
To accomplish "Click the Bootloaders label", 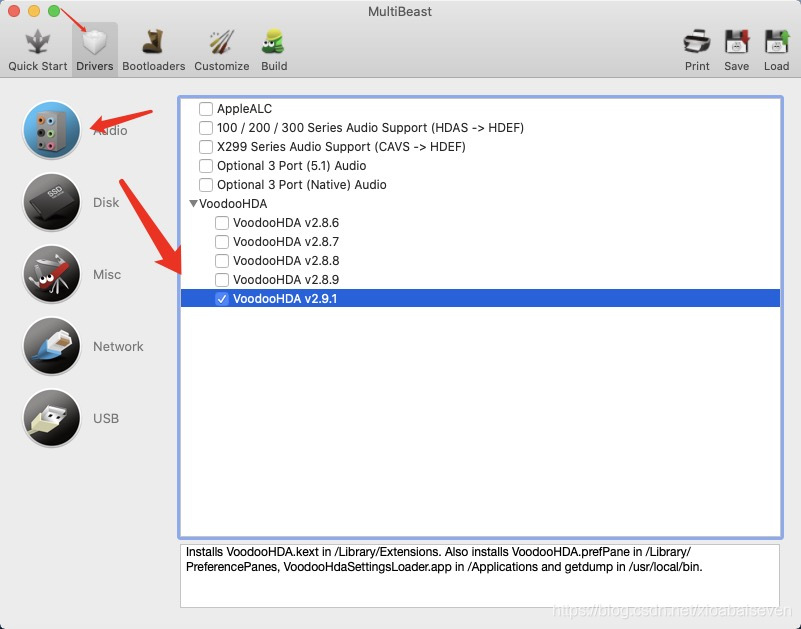I will click(153, 66).
